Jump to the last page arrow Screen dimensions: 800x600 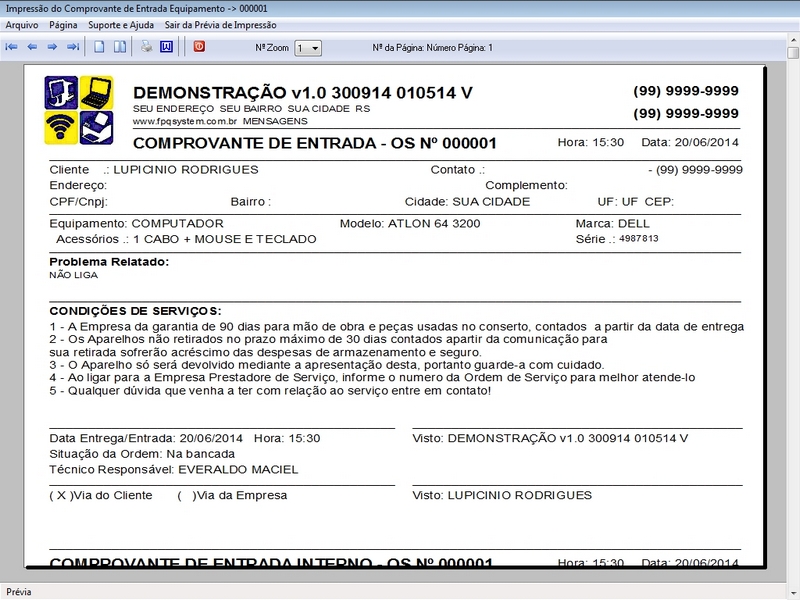[x=73, y=47]
